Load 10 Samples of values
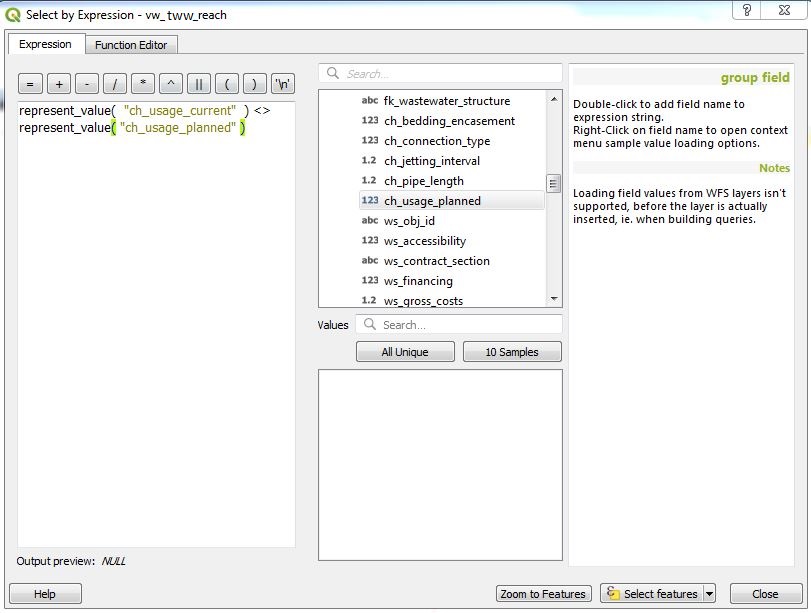 512,352
